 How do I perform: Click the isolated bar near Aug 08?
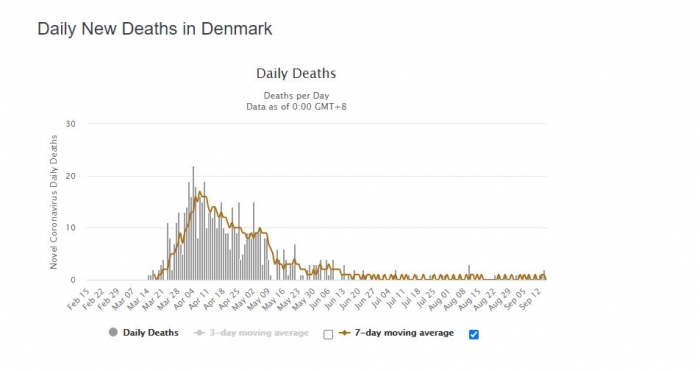point(469,272)
